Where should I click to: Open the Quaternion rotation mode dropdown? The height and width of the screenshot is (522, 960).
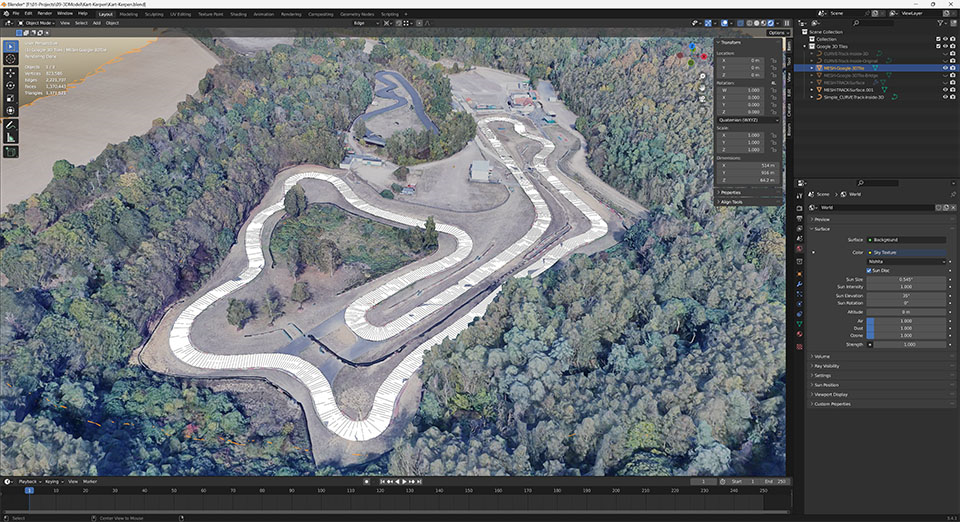(x=748, y=120)
